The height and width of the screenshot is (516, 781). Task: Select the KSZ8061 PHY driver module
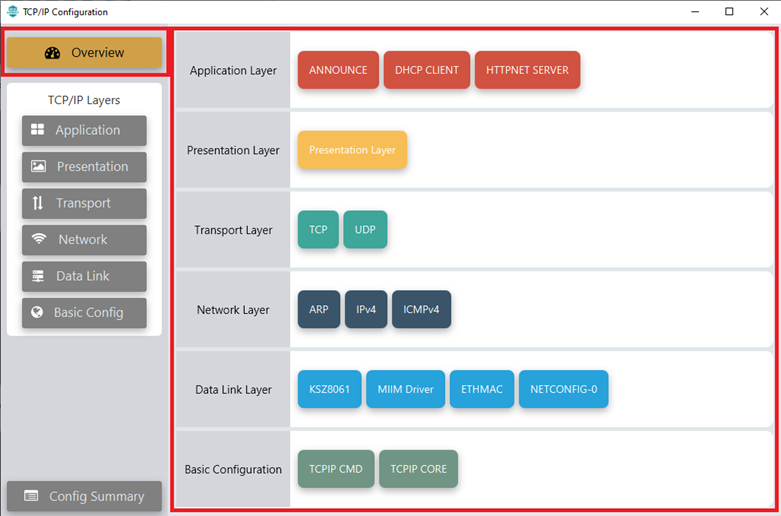(330, 389)
